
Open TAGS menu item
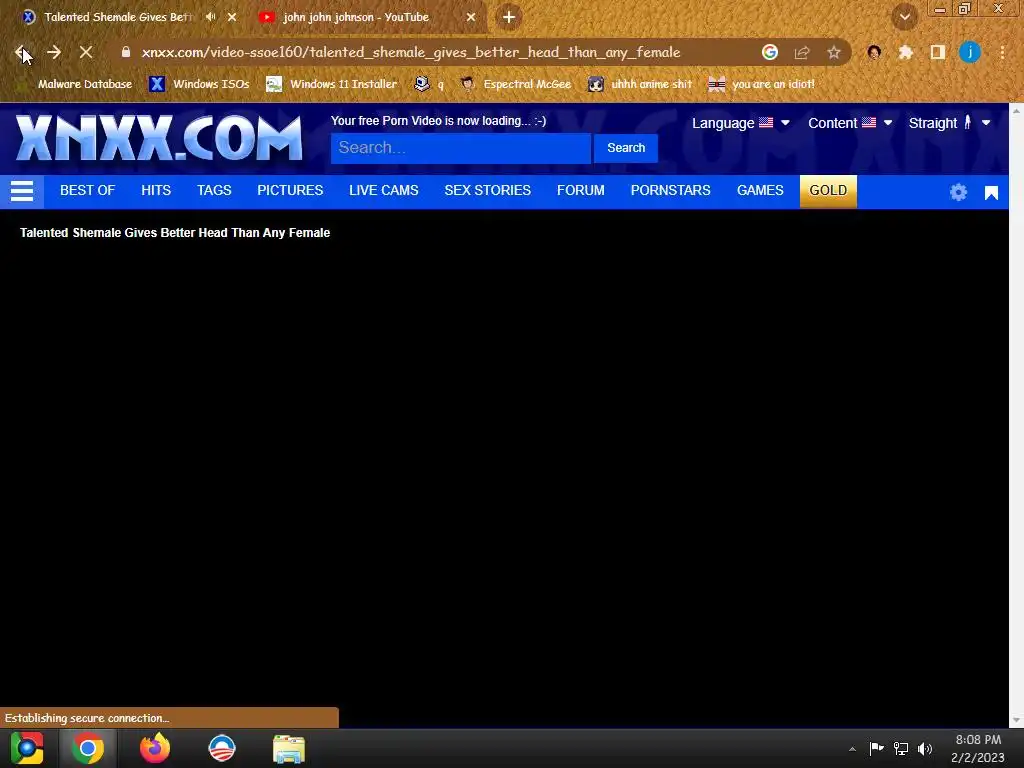214,191
